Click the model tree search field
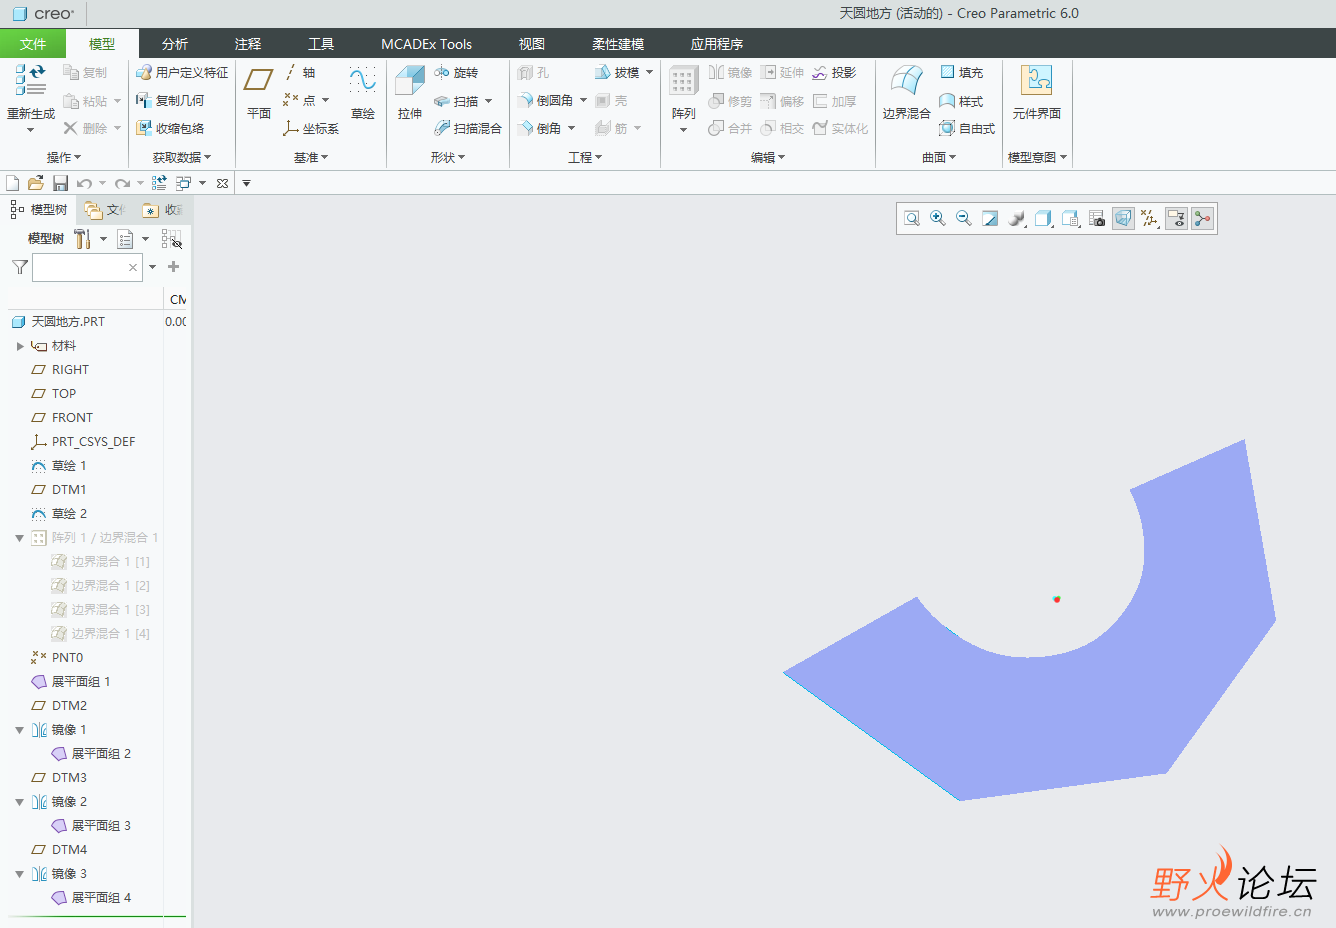Viewport: 1336px width, 928px height. [87, 267]
